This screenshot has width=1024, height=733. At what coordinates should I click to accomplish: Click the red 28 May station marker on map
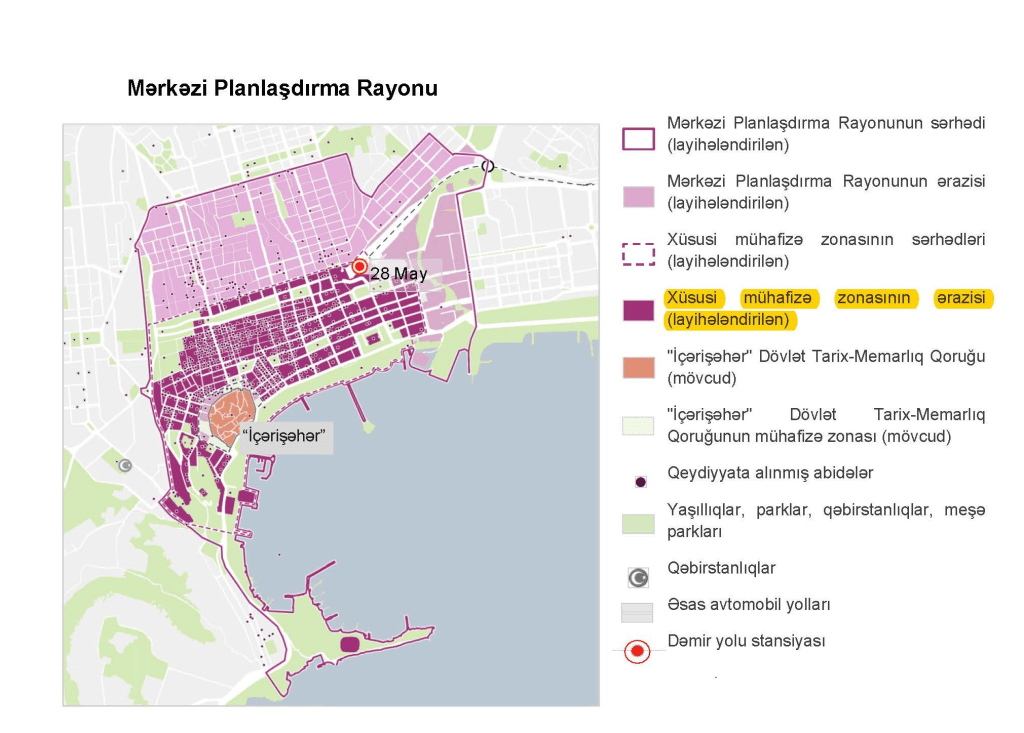359,267
